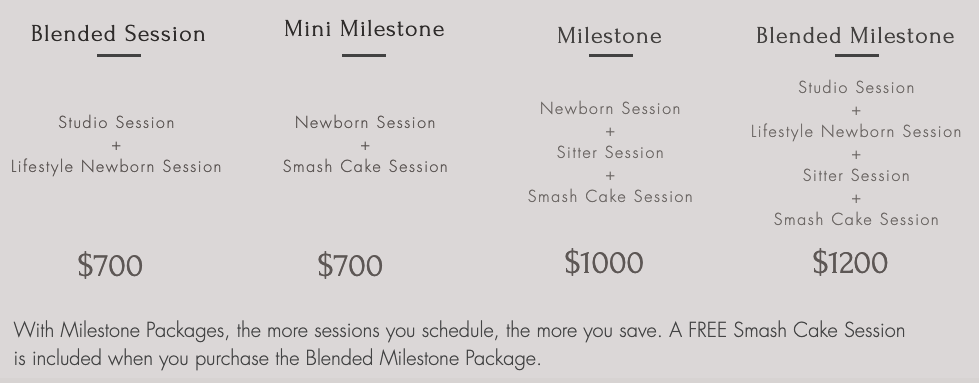Click the $700 price under Mini Milestone
Image resolution: width=979 pixels, height=383 pixels.
pos(350,266)
